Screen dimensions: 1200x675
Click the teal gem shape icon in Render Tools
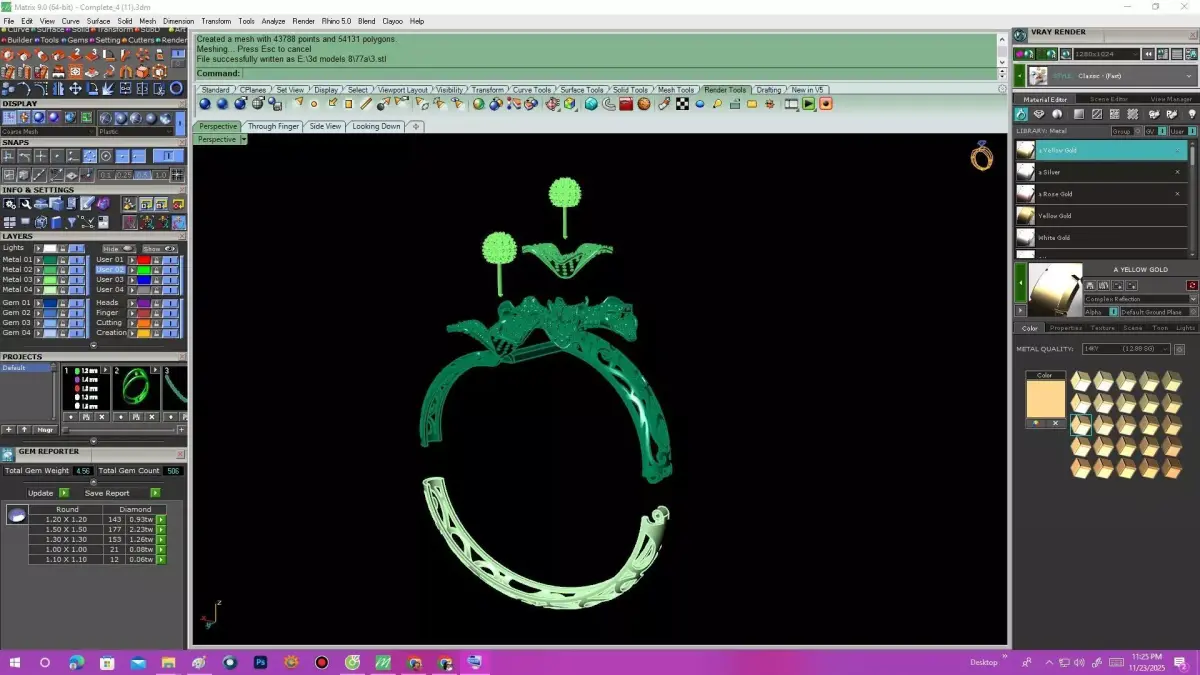click(591, 103)
